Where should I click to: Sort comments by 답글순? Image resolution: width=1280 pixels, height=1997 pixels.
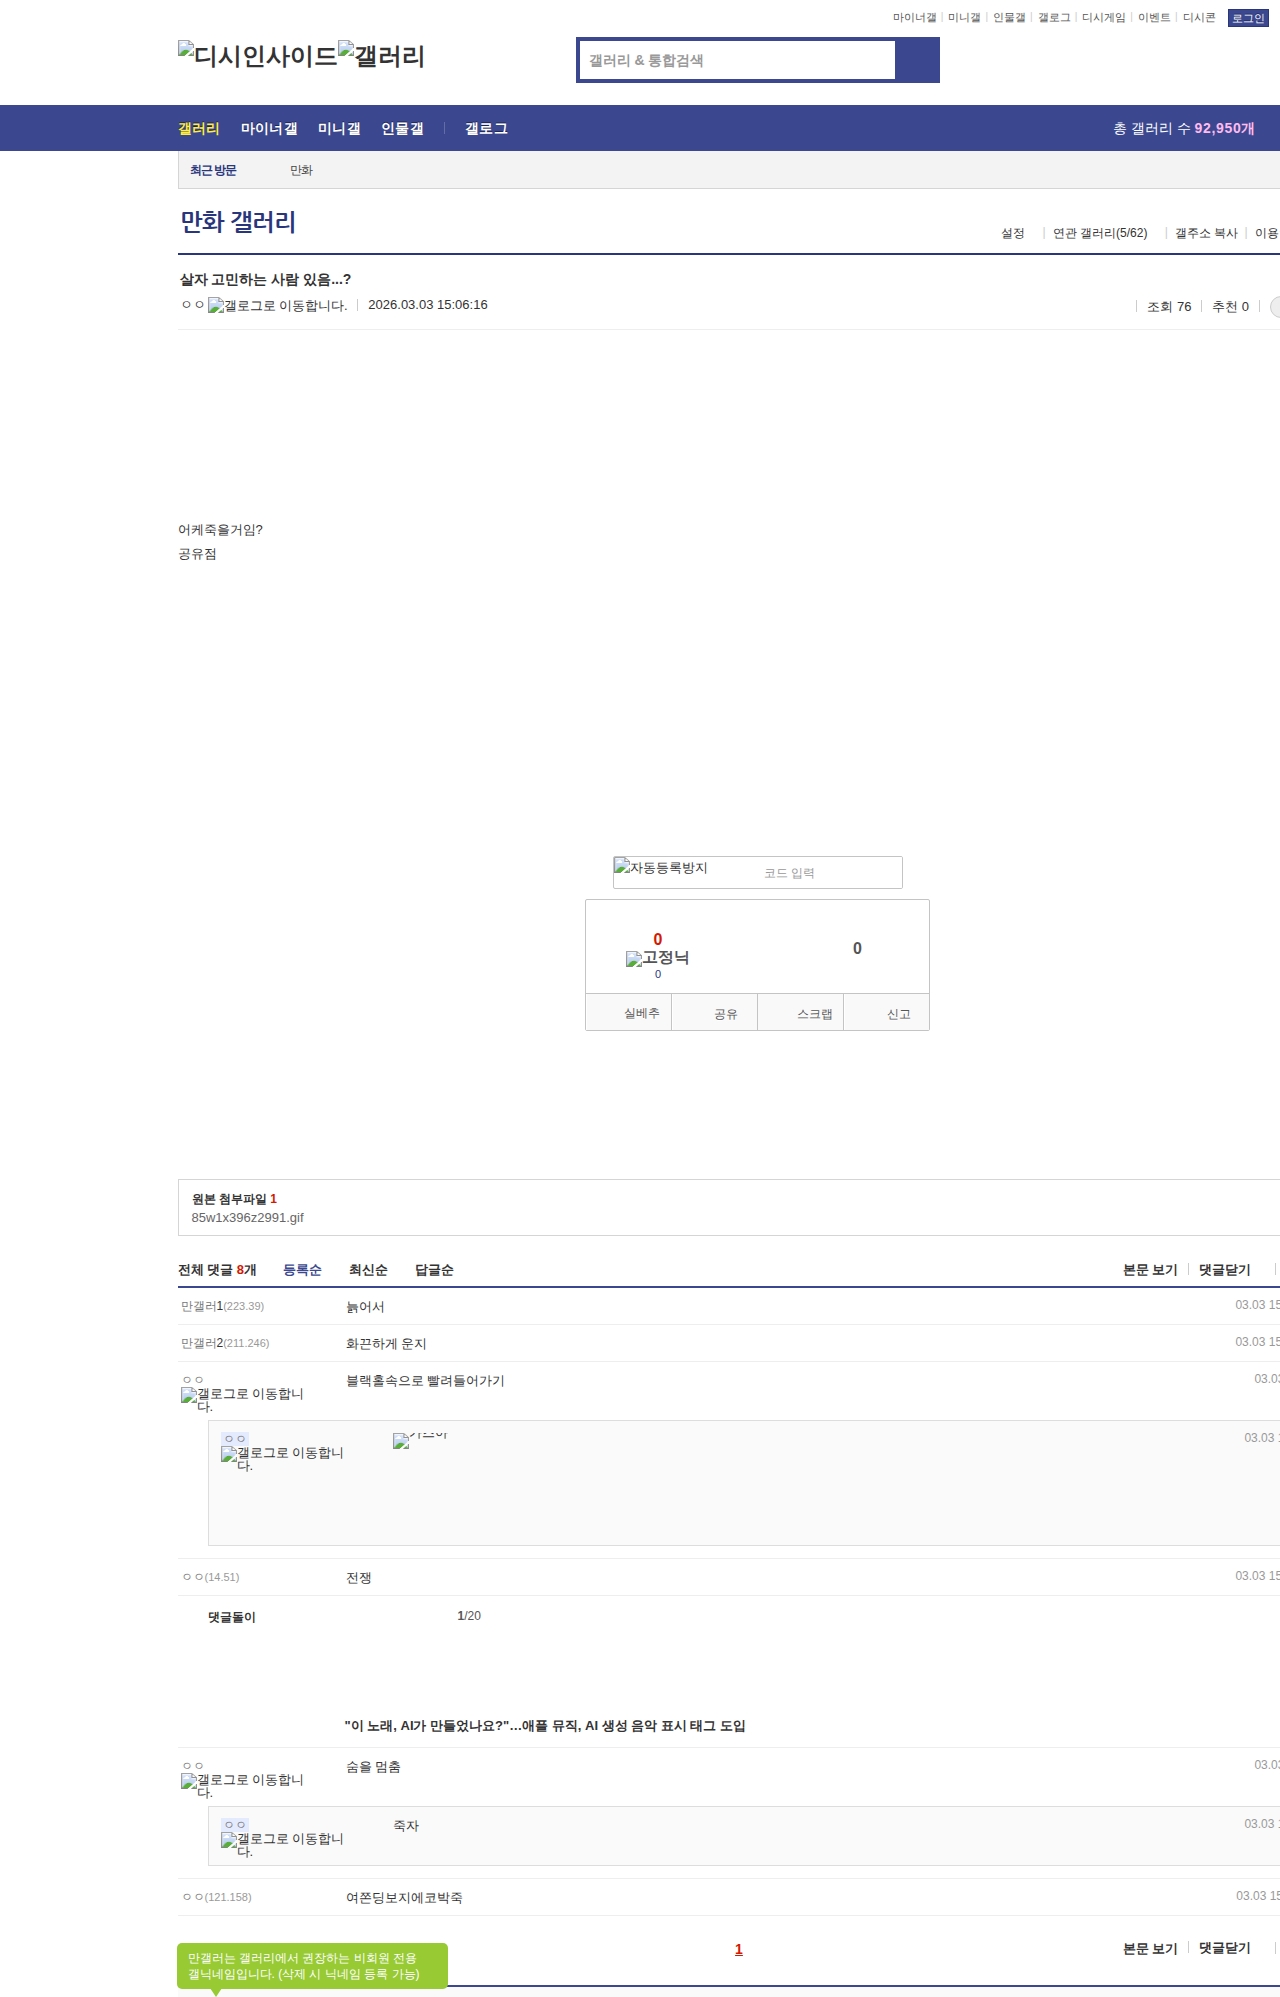[x=434, y=1270]
